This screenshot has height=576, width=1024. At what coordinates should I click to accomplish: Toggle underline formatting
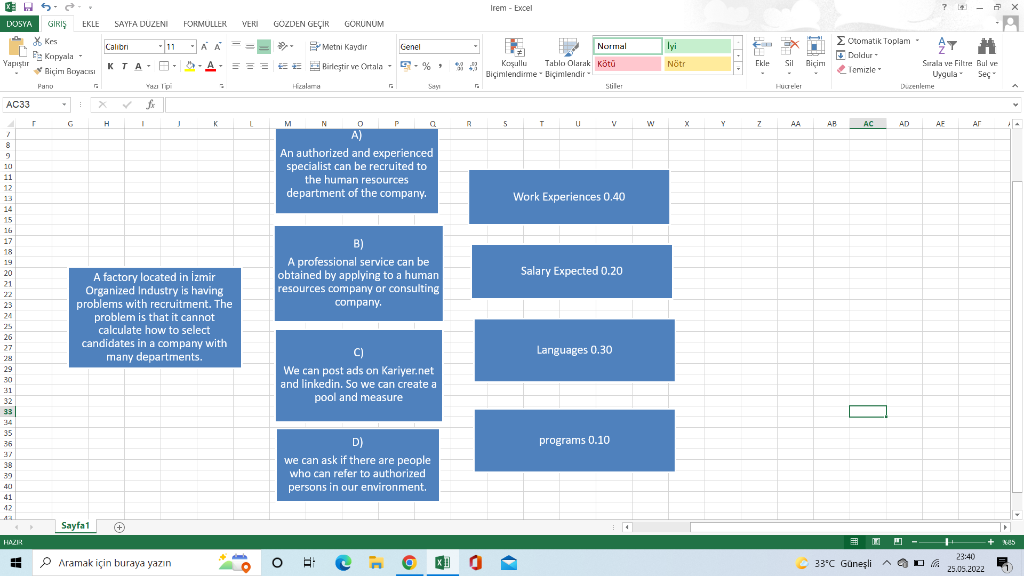click(x=138, y=64)
